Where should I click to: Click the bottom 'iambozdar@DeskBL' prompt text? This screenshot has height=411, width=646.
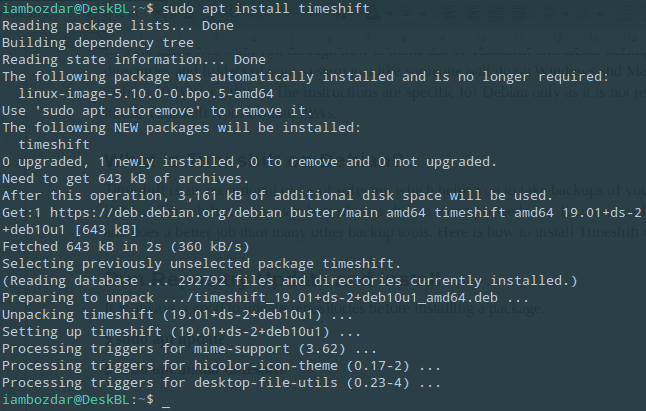pos(66,399)
